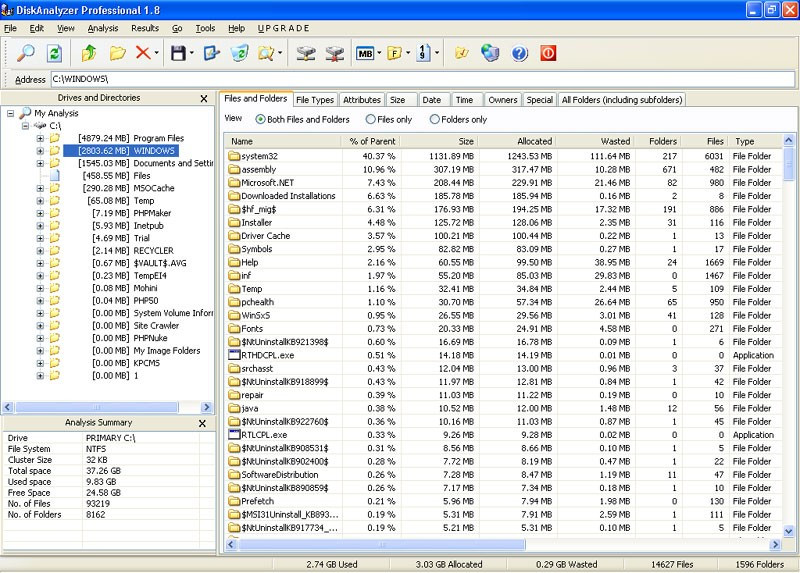Select the Folders only radio button
Viewport: 800px width, 573px height.
434,119
